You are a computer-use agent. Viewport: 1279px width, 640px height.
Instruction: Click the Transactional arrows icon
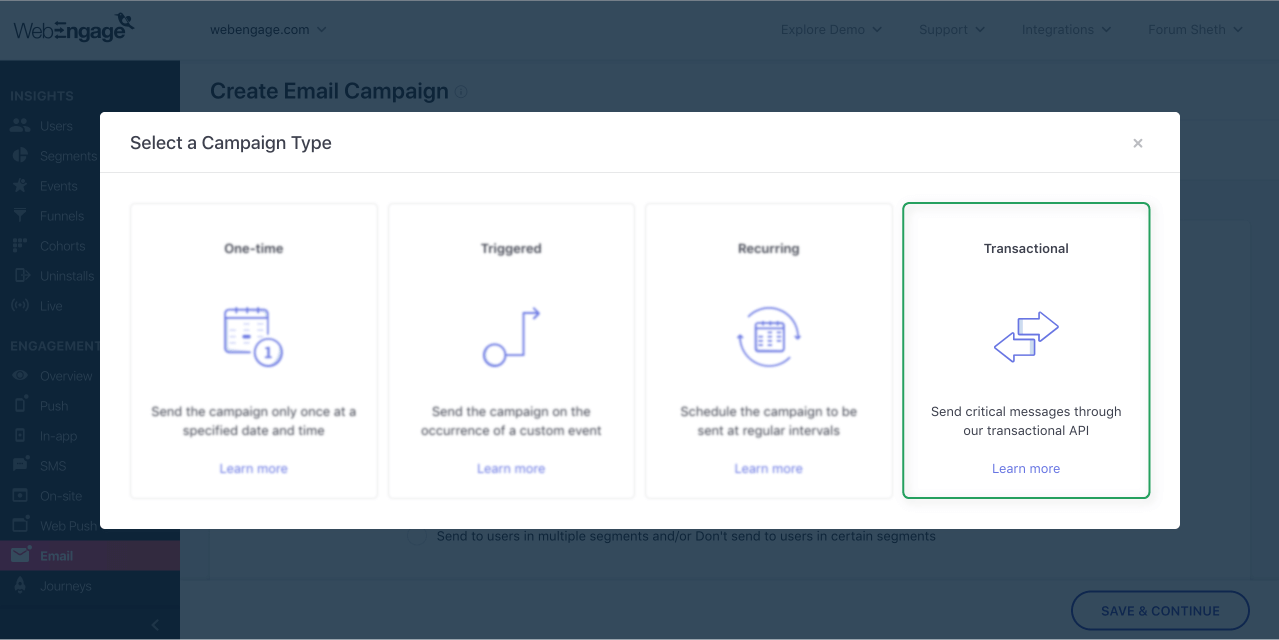(1026, 337)
